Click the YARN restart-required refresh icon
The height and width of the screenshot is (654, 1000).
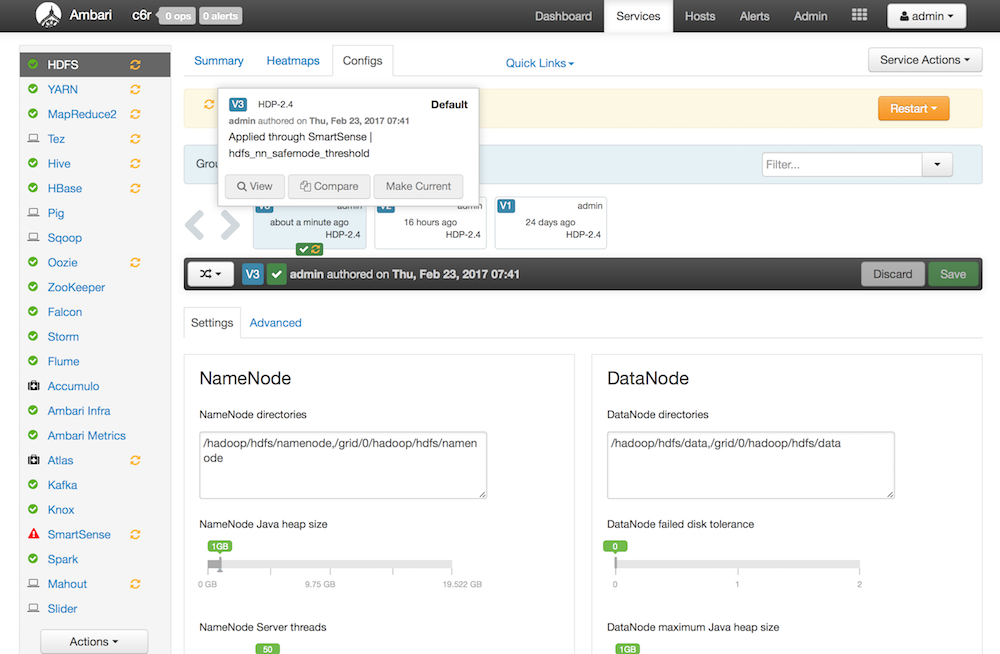pos(135,89)
